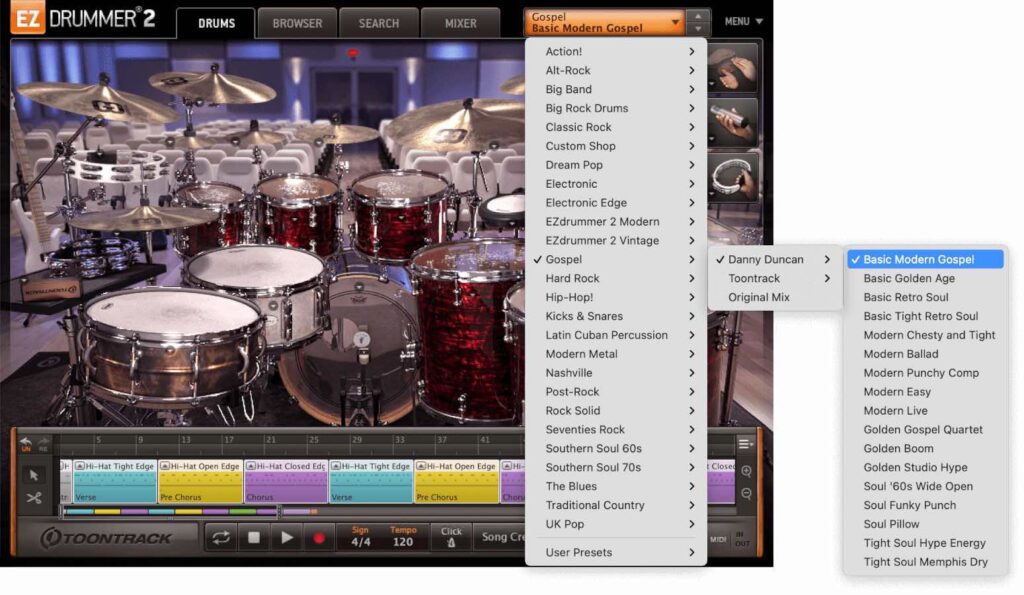
Task: Click the Redo arrow in song track
Action: click(43, 444)
